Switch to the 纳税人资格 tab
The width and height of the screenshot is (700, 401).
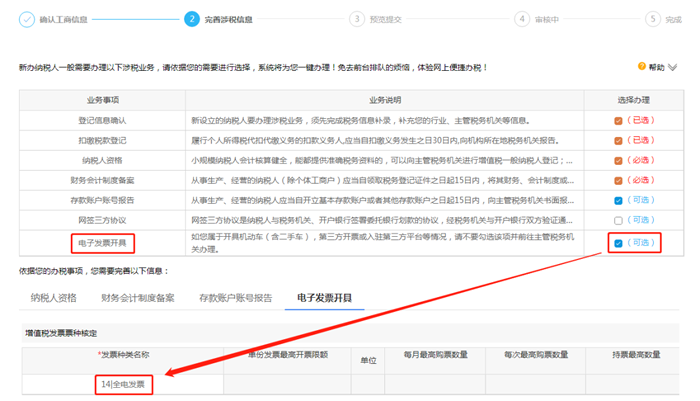(x=53, y=298)
